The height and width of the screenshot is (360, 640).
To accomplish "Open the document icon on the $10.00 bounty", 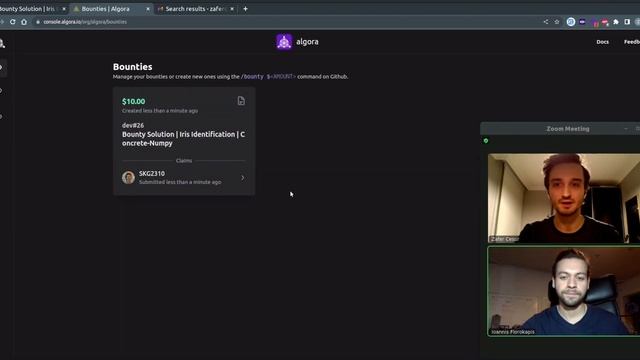I will [241, 101].
